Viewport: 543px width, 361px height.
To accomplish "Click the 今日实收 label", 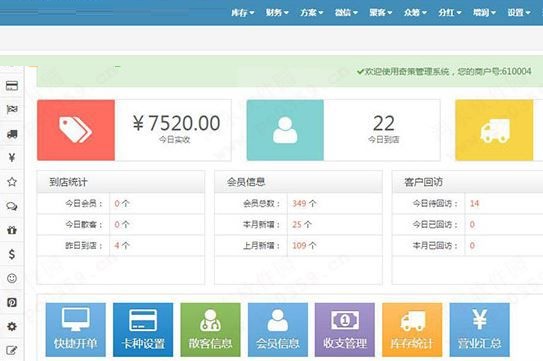I will point(175,140).
